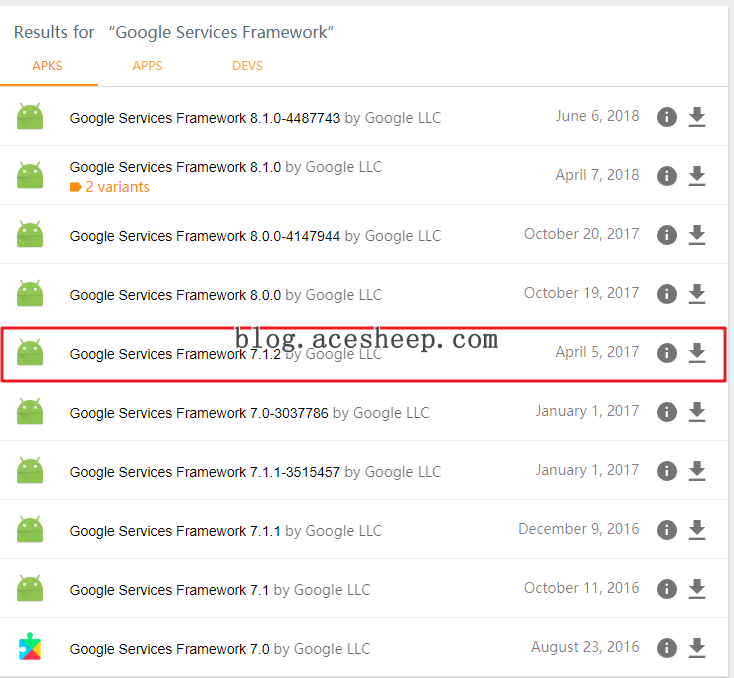Screen dimensions: 734x678
Task: Open info for Framework 7.1.1-3515457
Action: coord(667,471)
